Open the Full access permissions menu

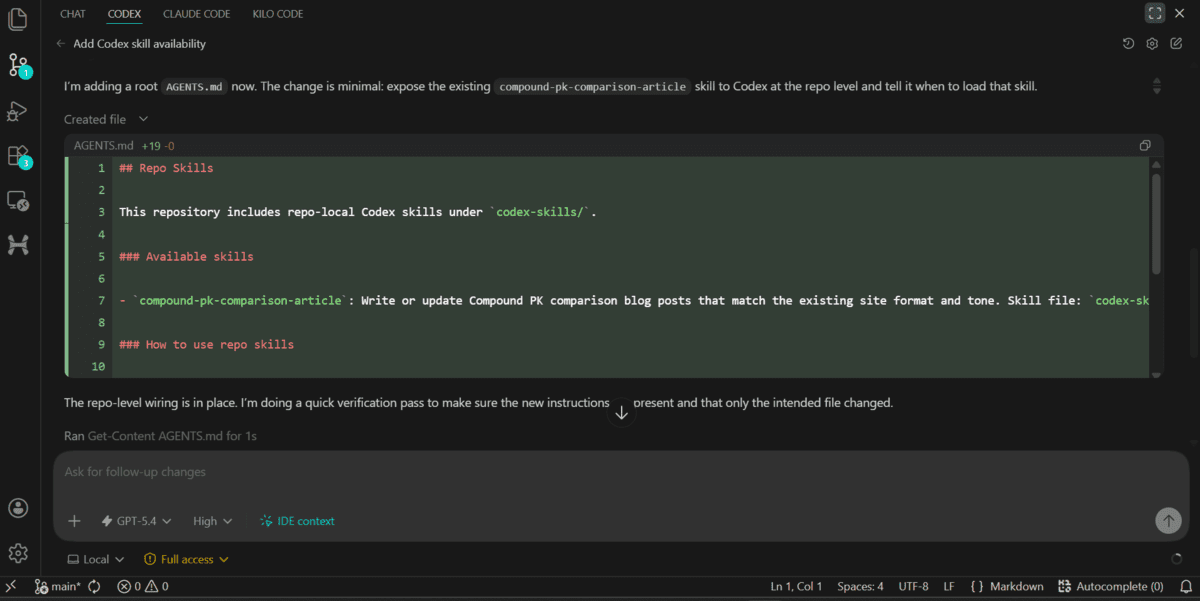point(186,559)
